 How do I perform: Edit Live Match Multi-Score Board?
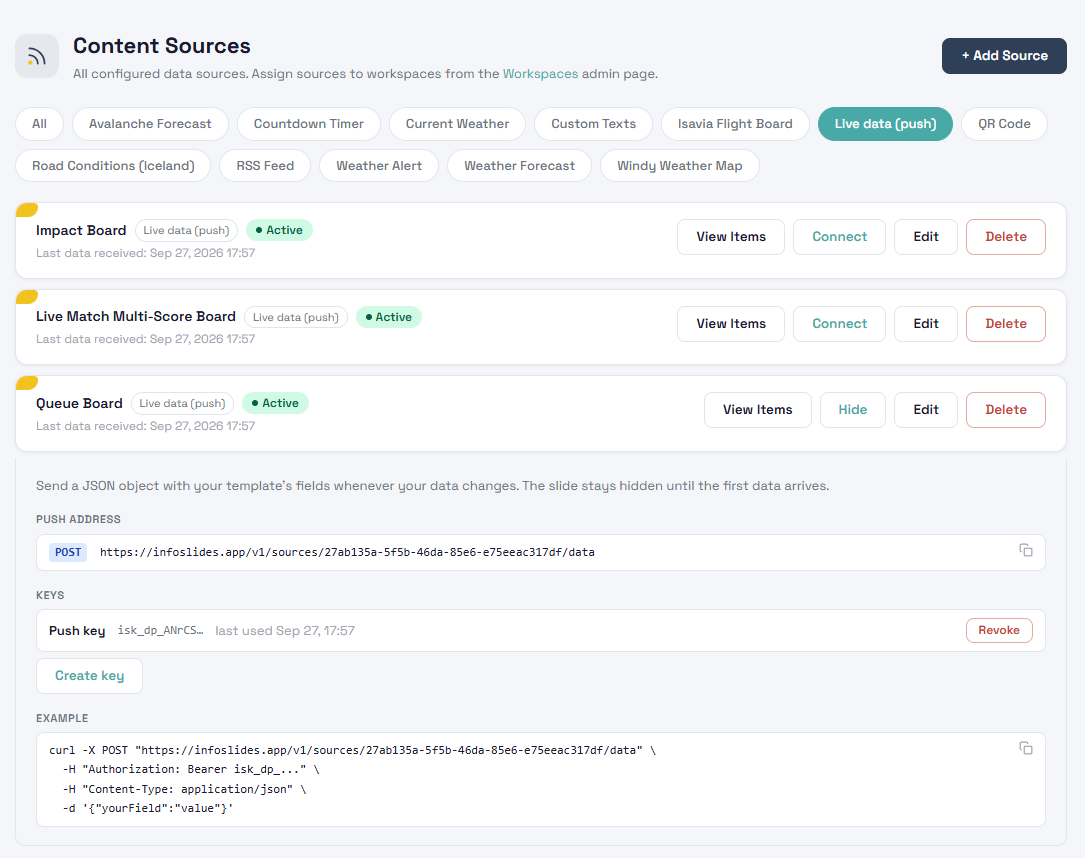pyautogui.click(x=926, y=324)
